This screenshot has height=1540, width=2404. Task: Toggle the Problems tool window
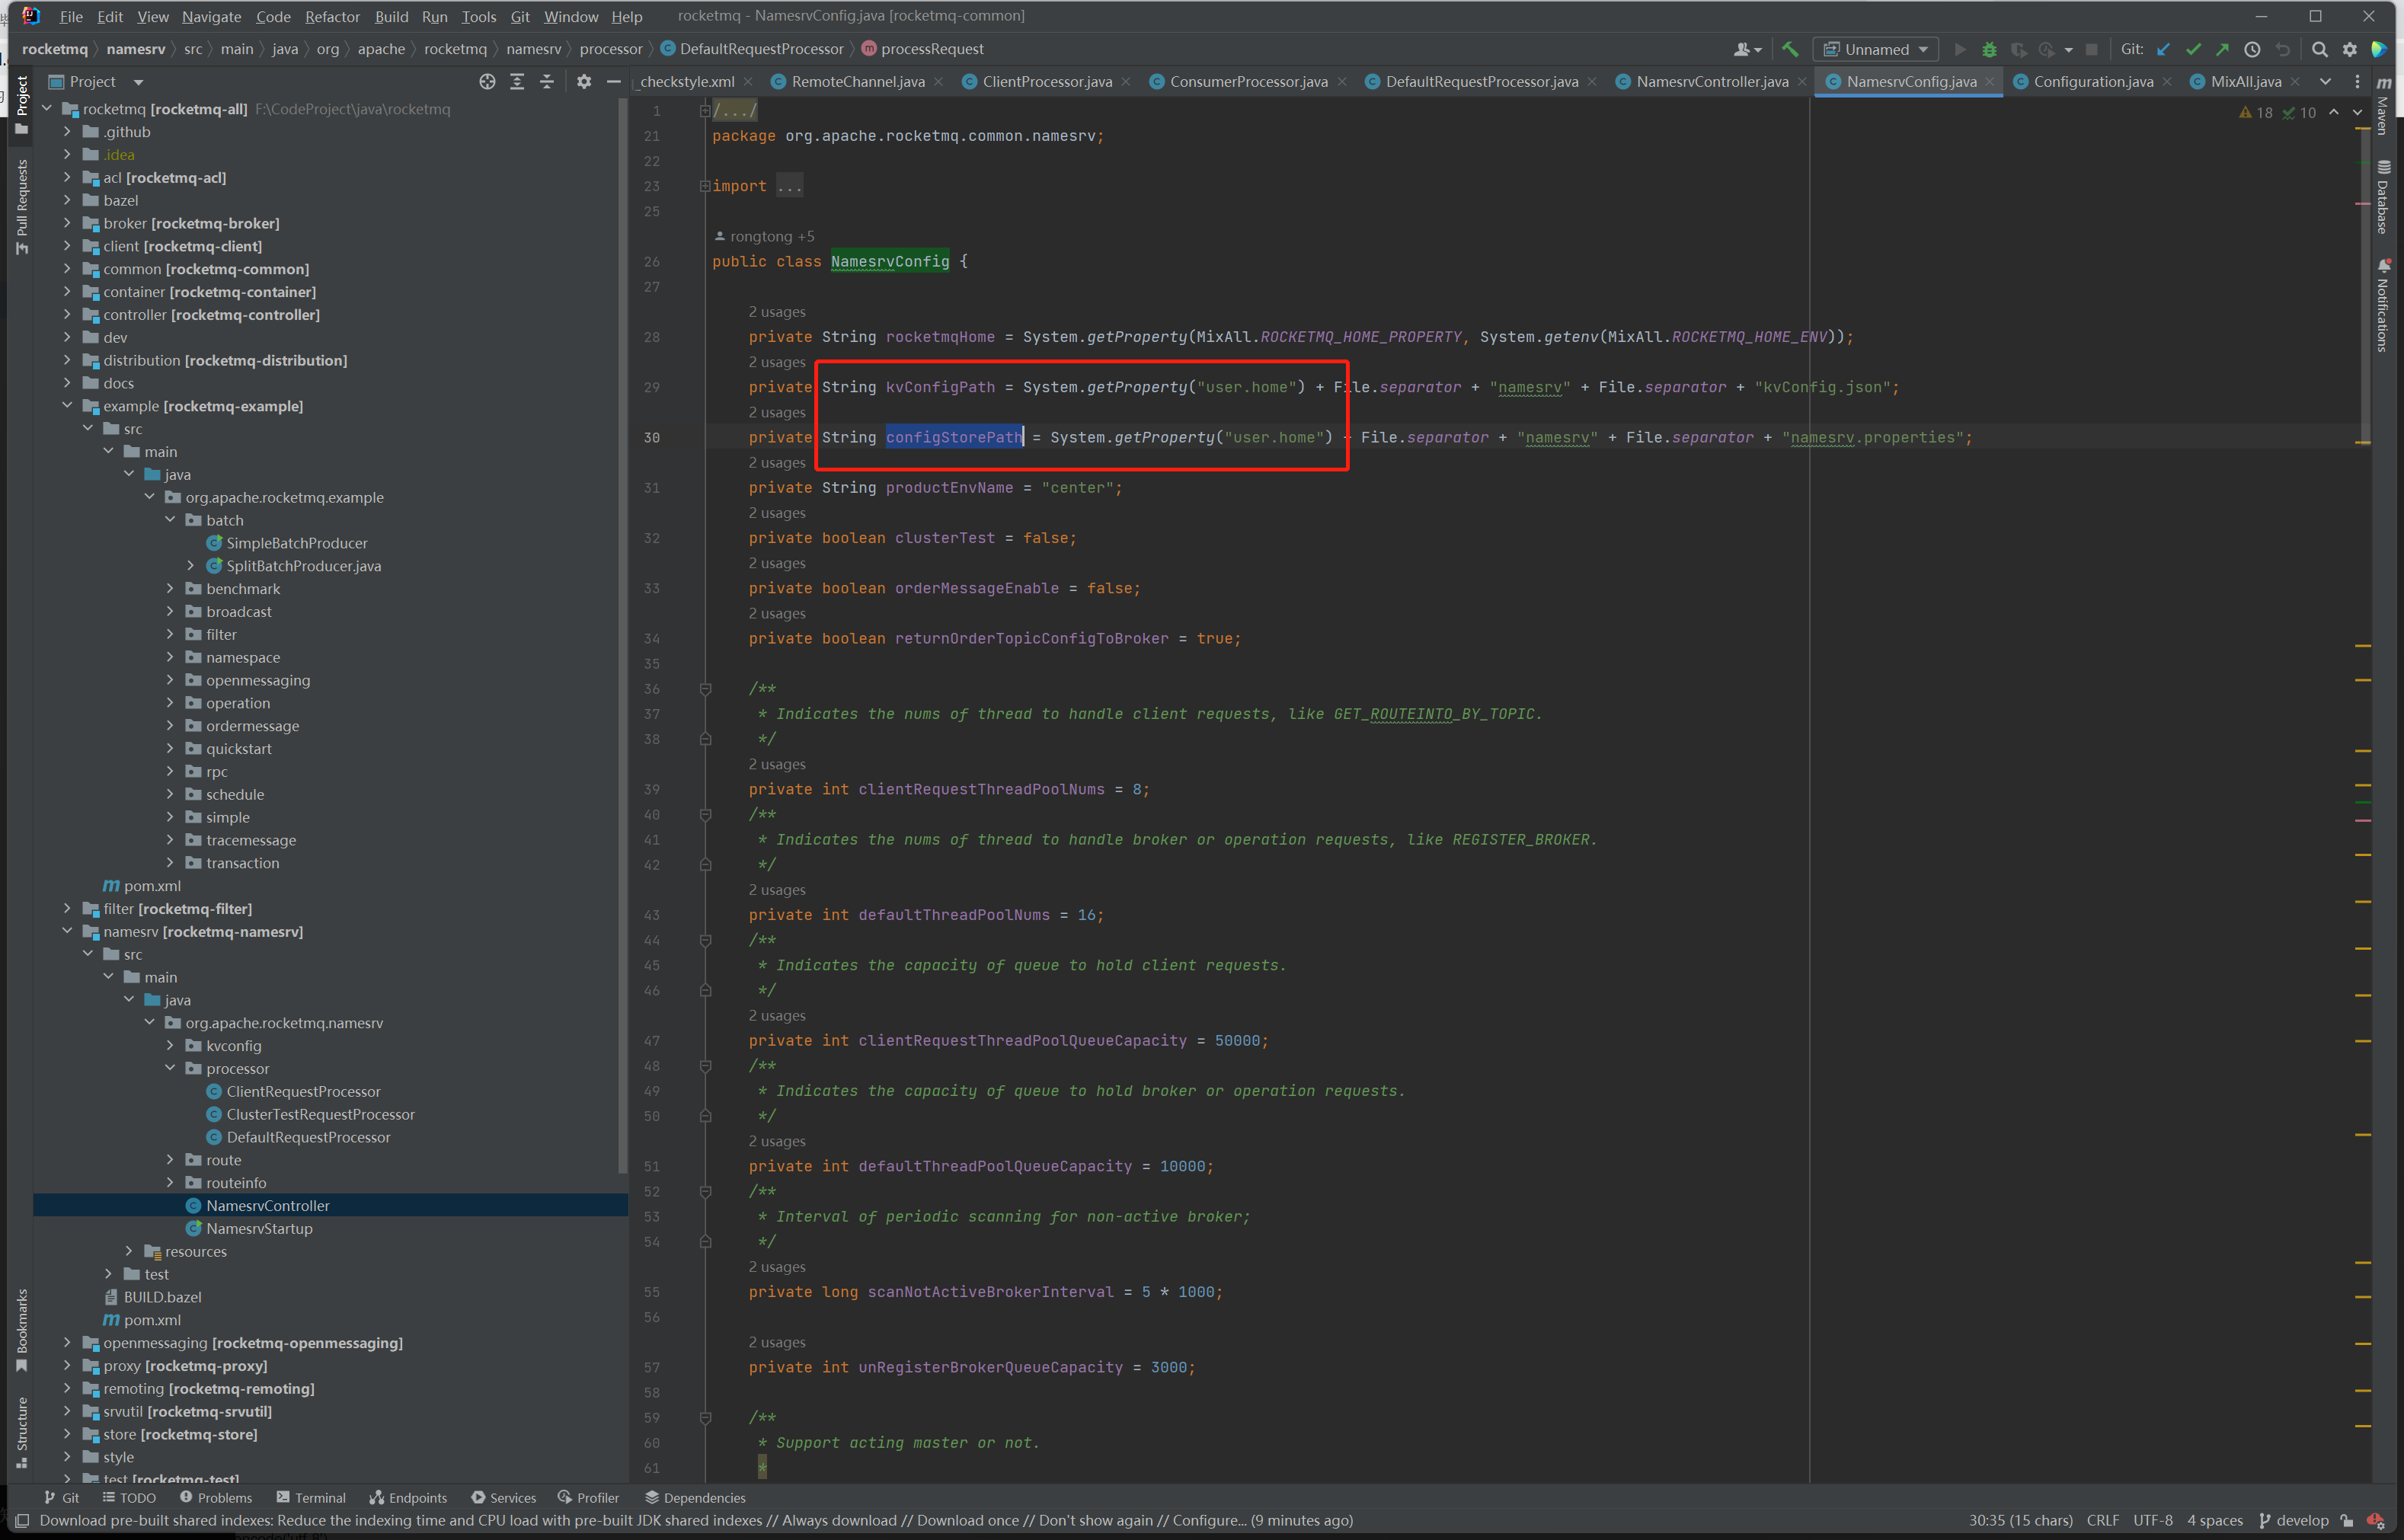(x=216, y=1498)
